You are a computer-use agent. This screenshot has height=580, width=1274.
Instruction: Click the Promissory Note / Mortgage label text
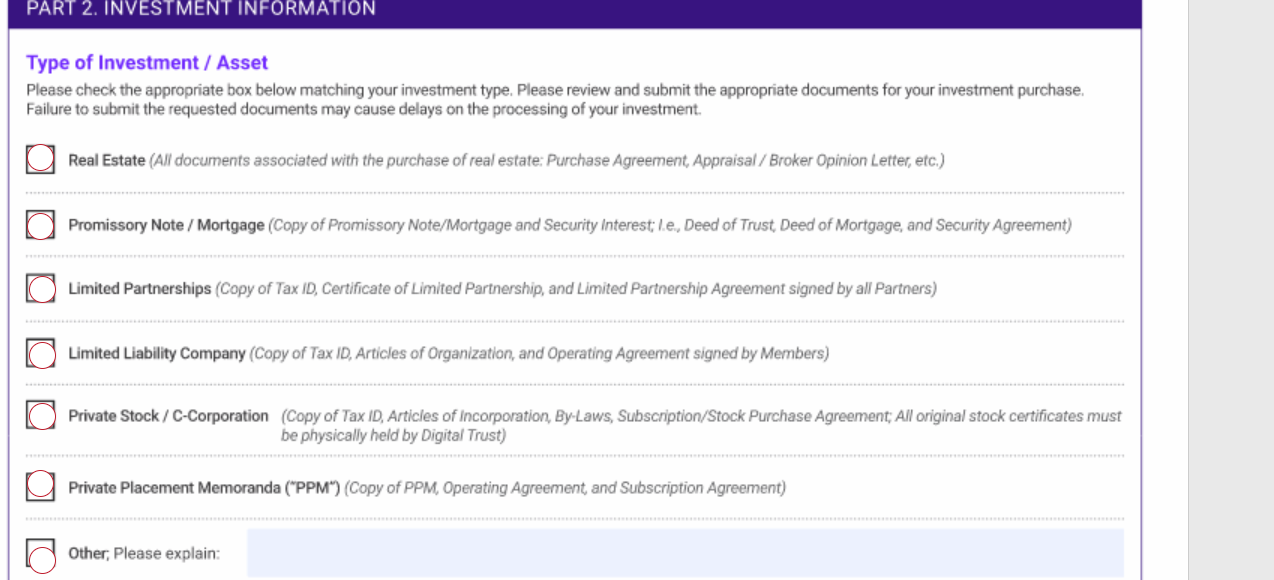point(166,225)
